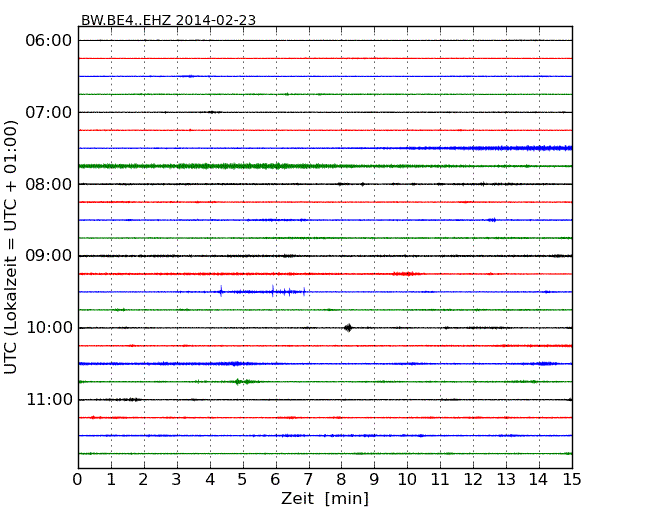Click the x-axis label Zeit [min]
This screenshot has width=650, height=520.
pos(325,499)
